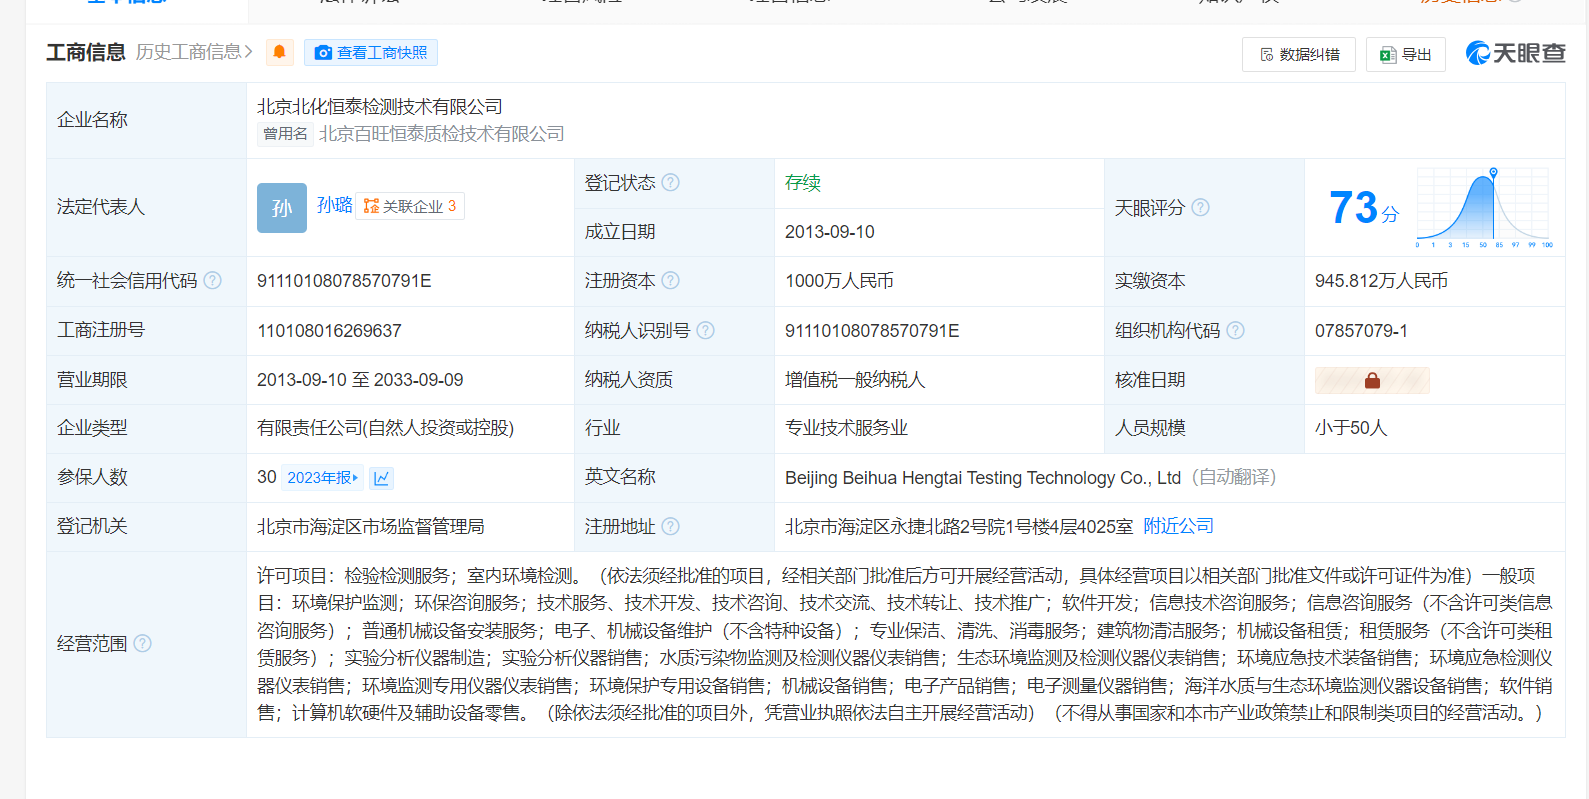1589x799 pixels.
Task: Select organization code 07857079-1
Action: click(x=1361, y=331)
